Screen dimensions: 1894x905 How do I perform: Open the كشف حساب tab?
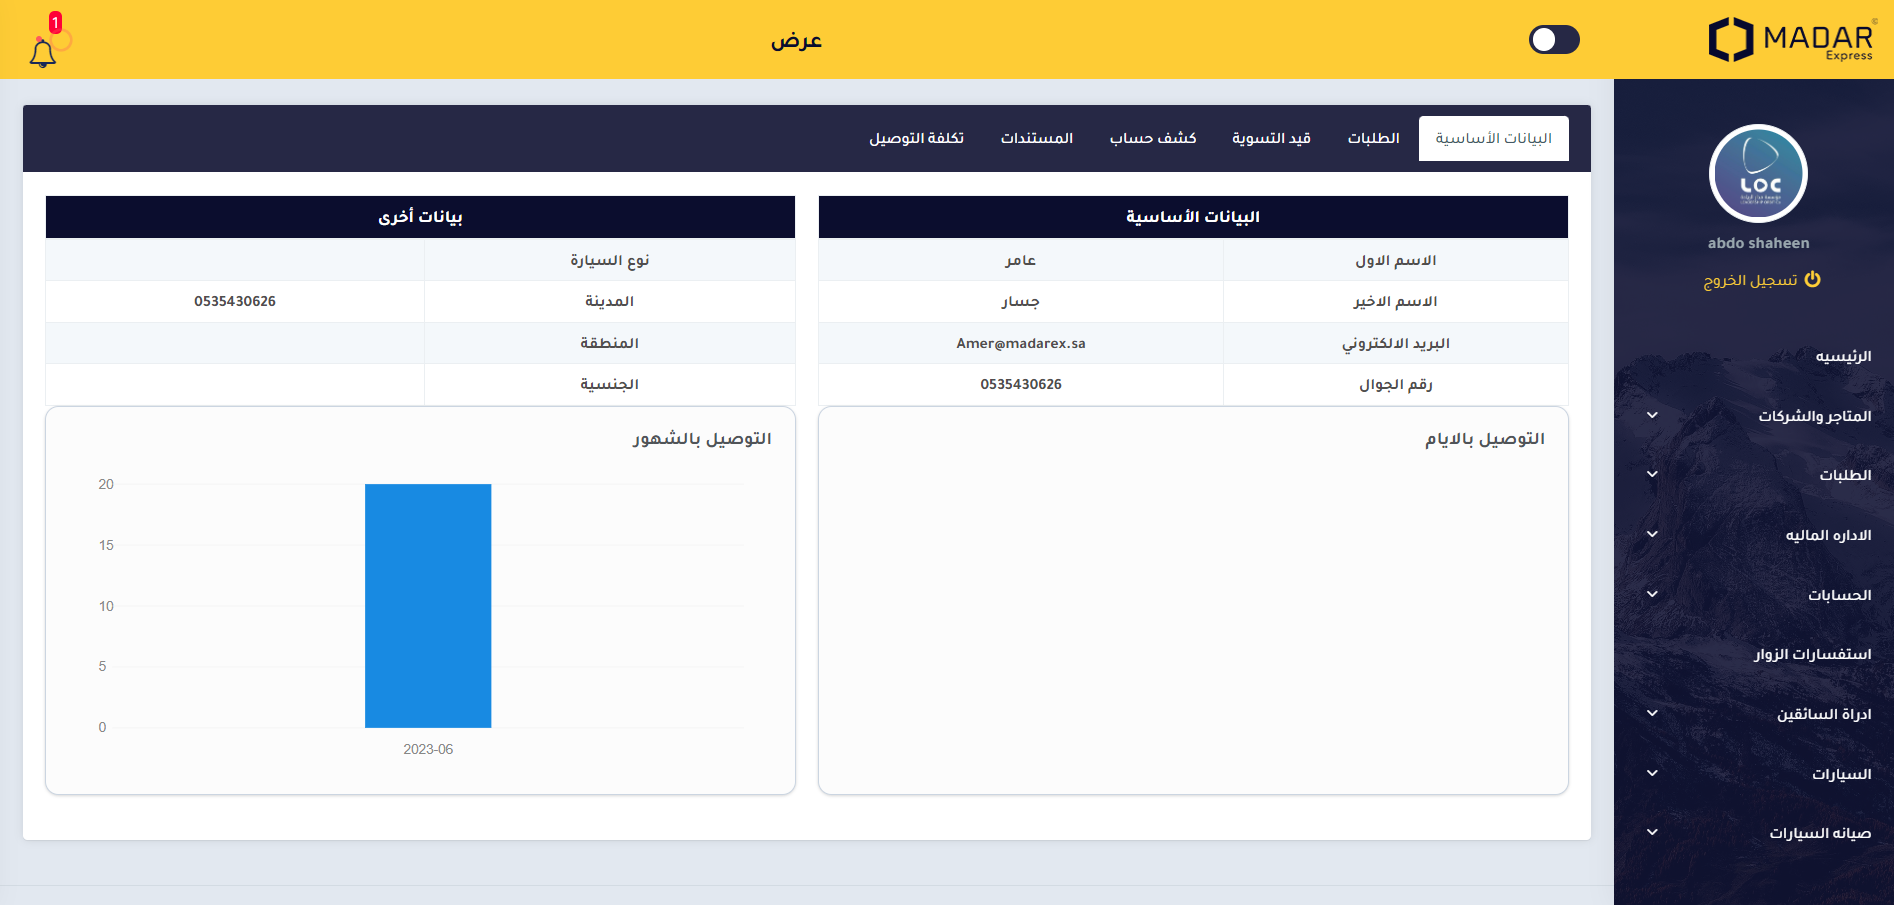pos(1152,138)
